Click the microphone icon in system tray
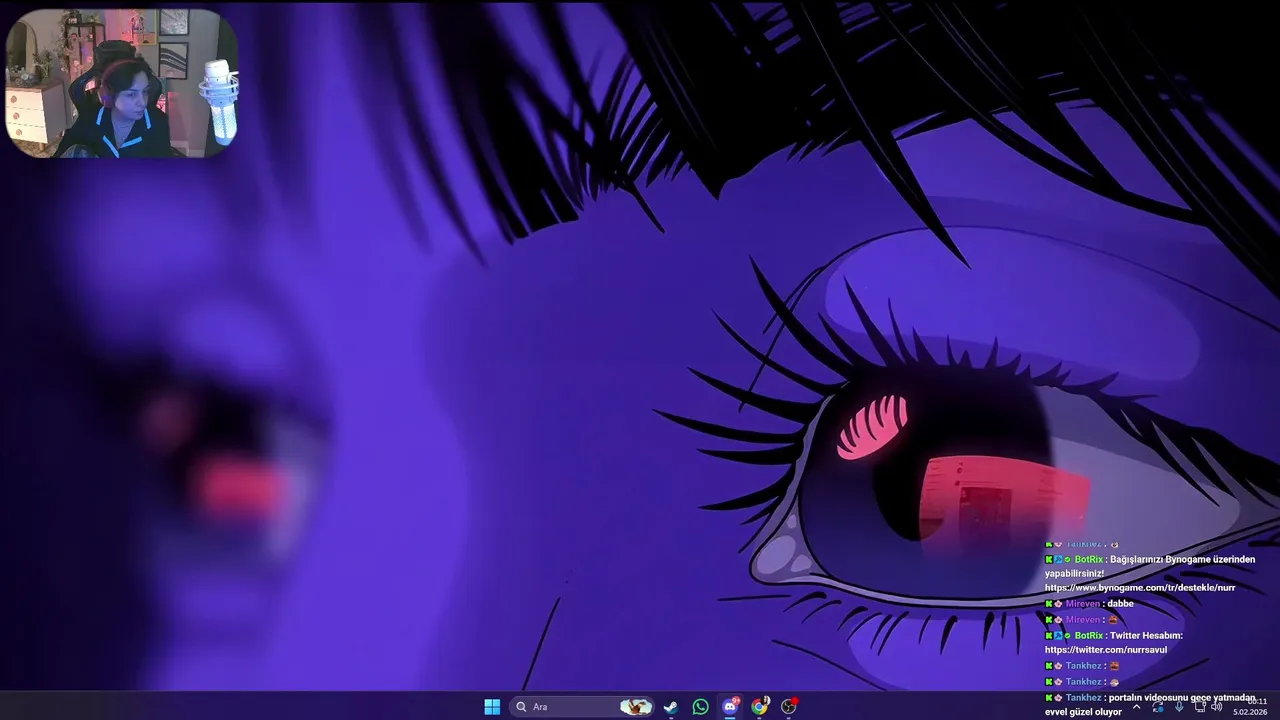 click(x=1179, y=707)
